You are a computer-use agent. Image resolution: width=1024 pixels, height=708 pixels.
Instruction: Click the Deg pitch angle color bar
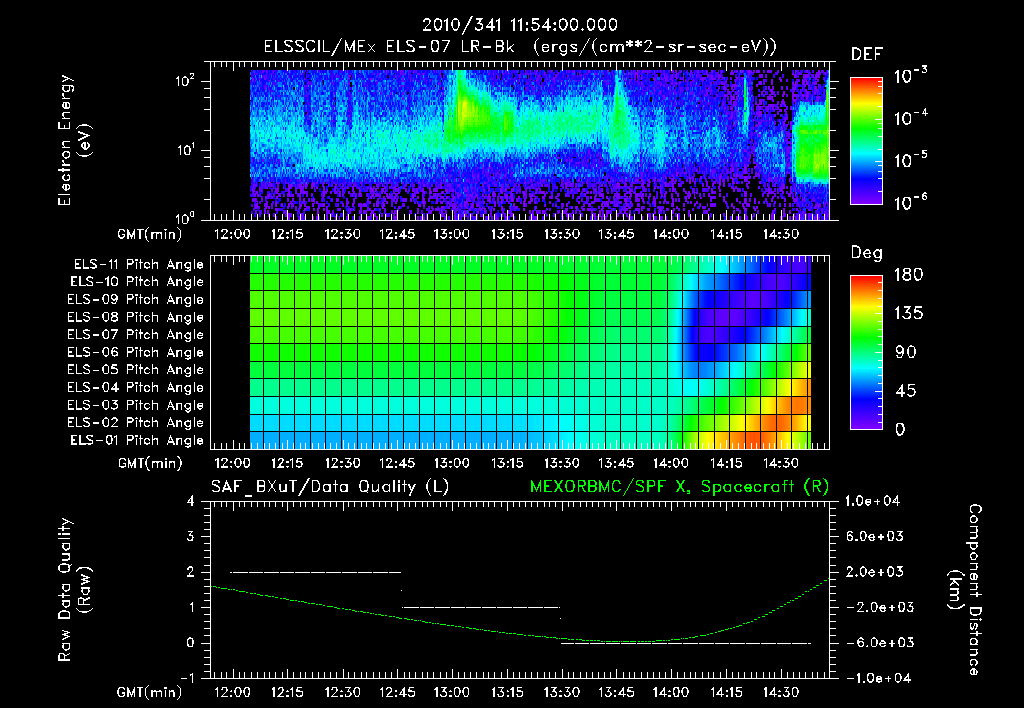[x=866, y=352]
